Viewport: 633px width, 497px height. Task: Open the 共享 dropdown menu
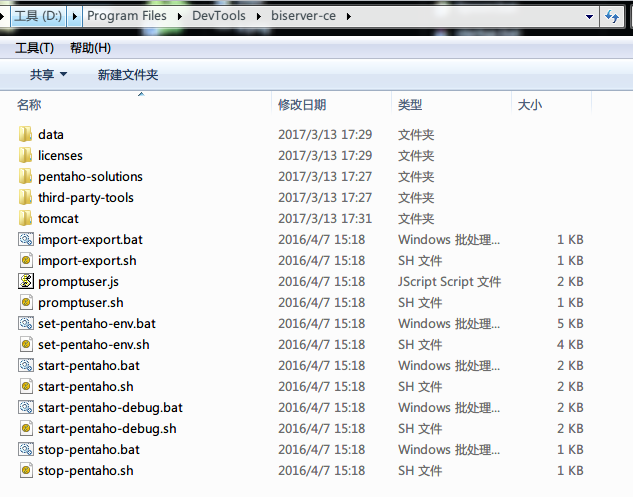coord(48,75)
